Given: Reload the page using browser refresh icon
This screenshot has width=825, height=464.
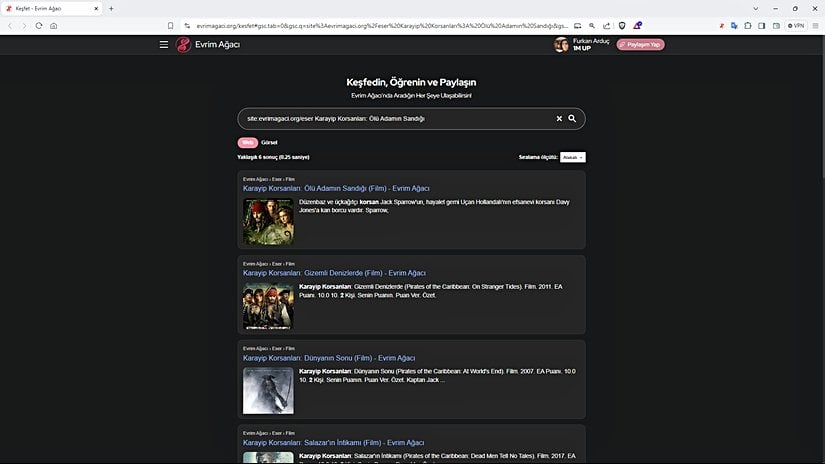Looking at the screenshot, I should point(39,25).
